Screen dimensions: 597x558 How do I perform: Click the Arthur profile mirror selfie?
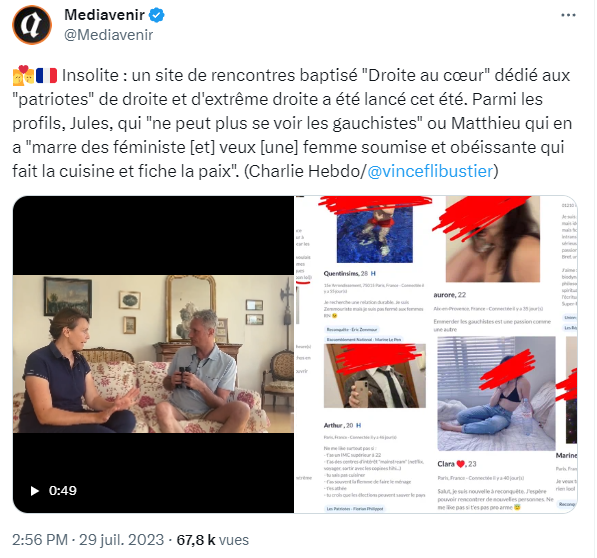click(x=375, y=376)
